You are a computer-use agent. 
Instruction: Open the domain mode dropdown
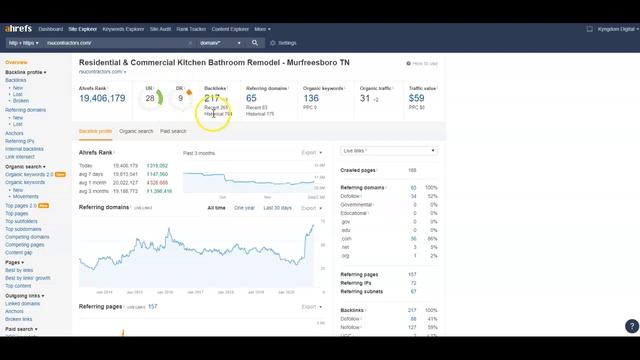[220, 43]
